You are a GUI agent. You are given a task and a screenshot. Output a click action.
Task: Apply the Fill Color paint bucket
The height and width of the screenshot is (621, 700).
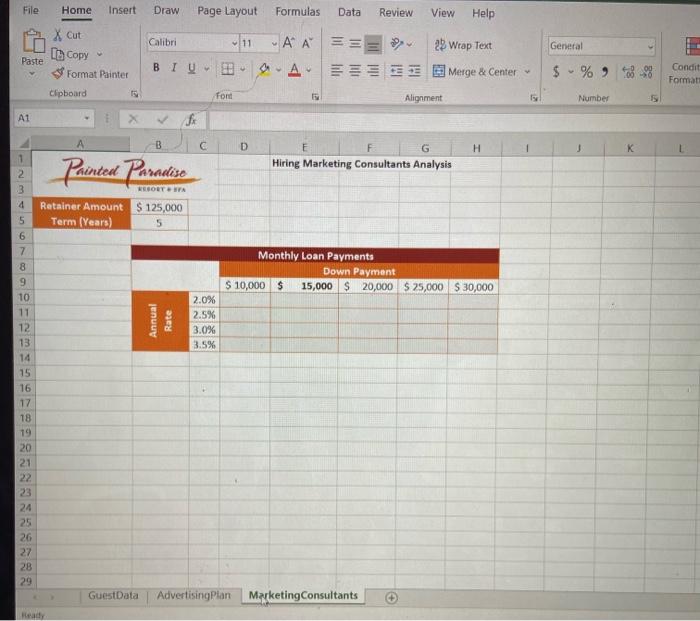pos(265,69)
